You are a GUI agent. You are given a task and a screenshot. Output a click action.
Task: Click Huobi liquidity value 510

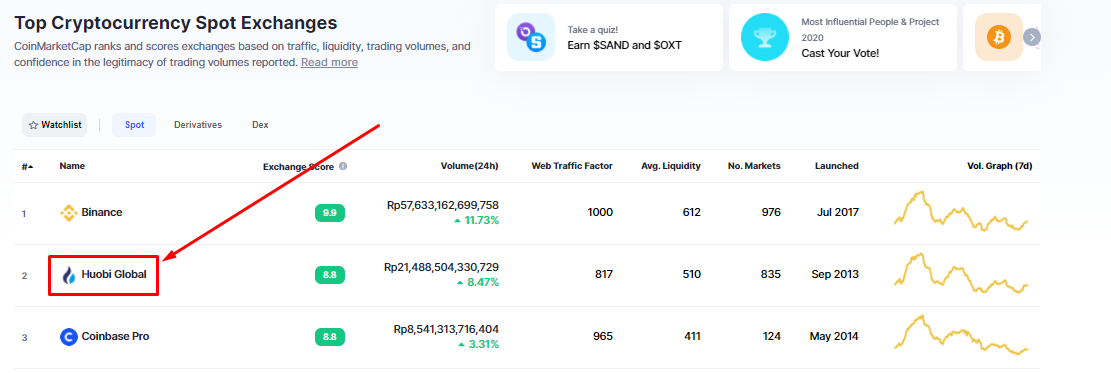tap(692, 274)
